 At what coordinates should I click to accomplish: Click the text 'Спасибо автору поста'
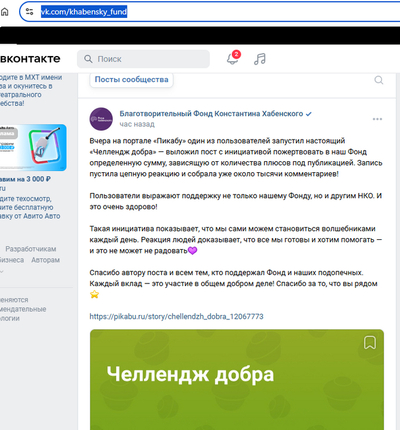tap(129, 273)
